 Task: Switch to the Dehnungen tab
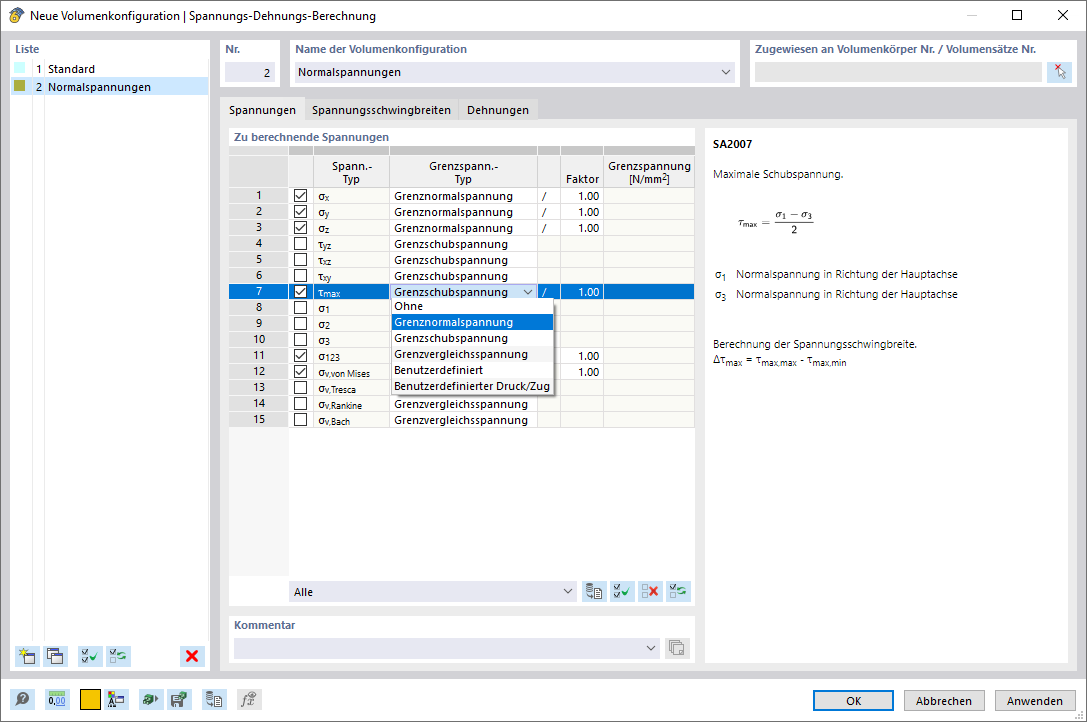tap(498, 110)
